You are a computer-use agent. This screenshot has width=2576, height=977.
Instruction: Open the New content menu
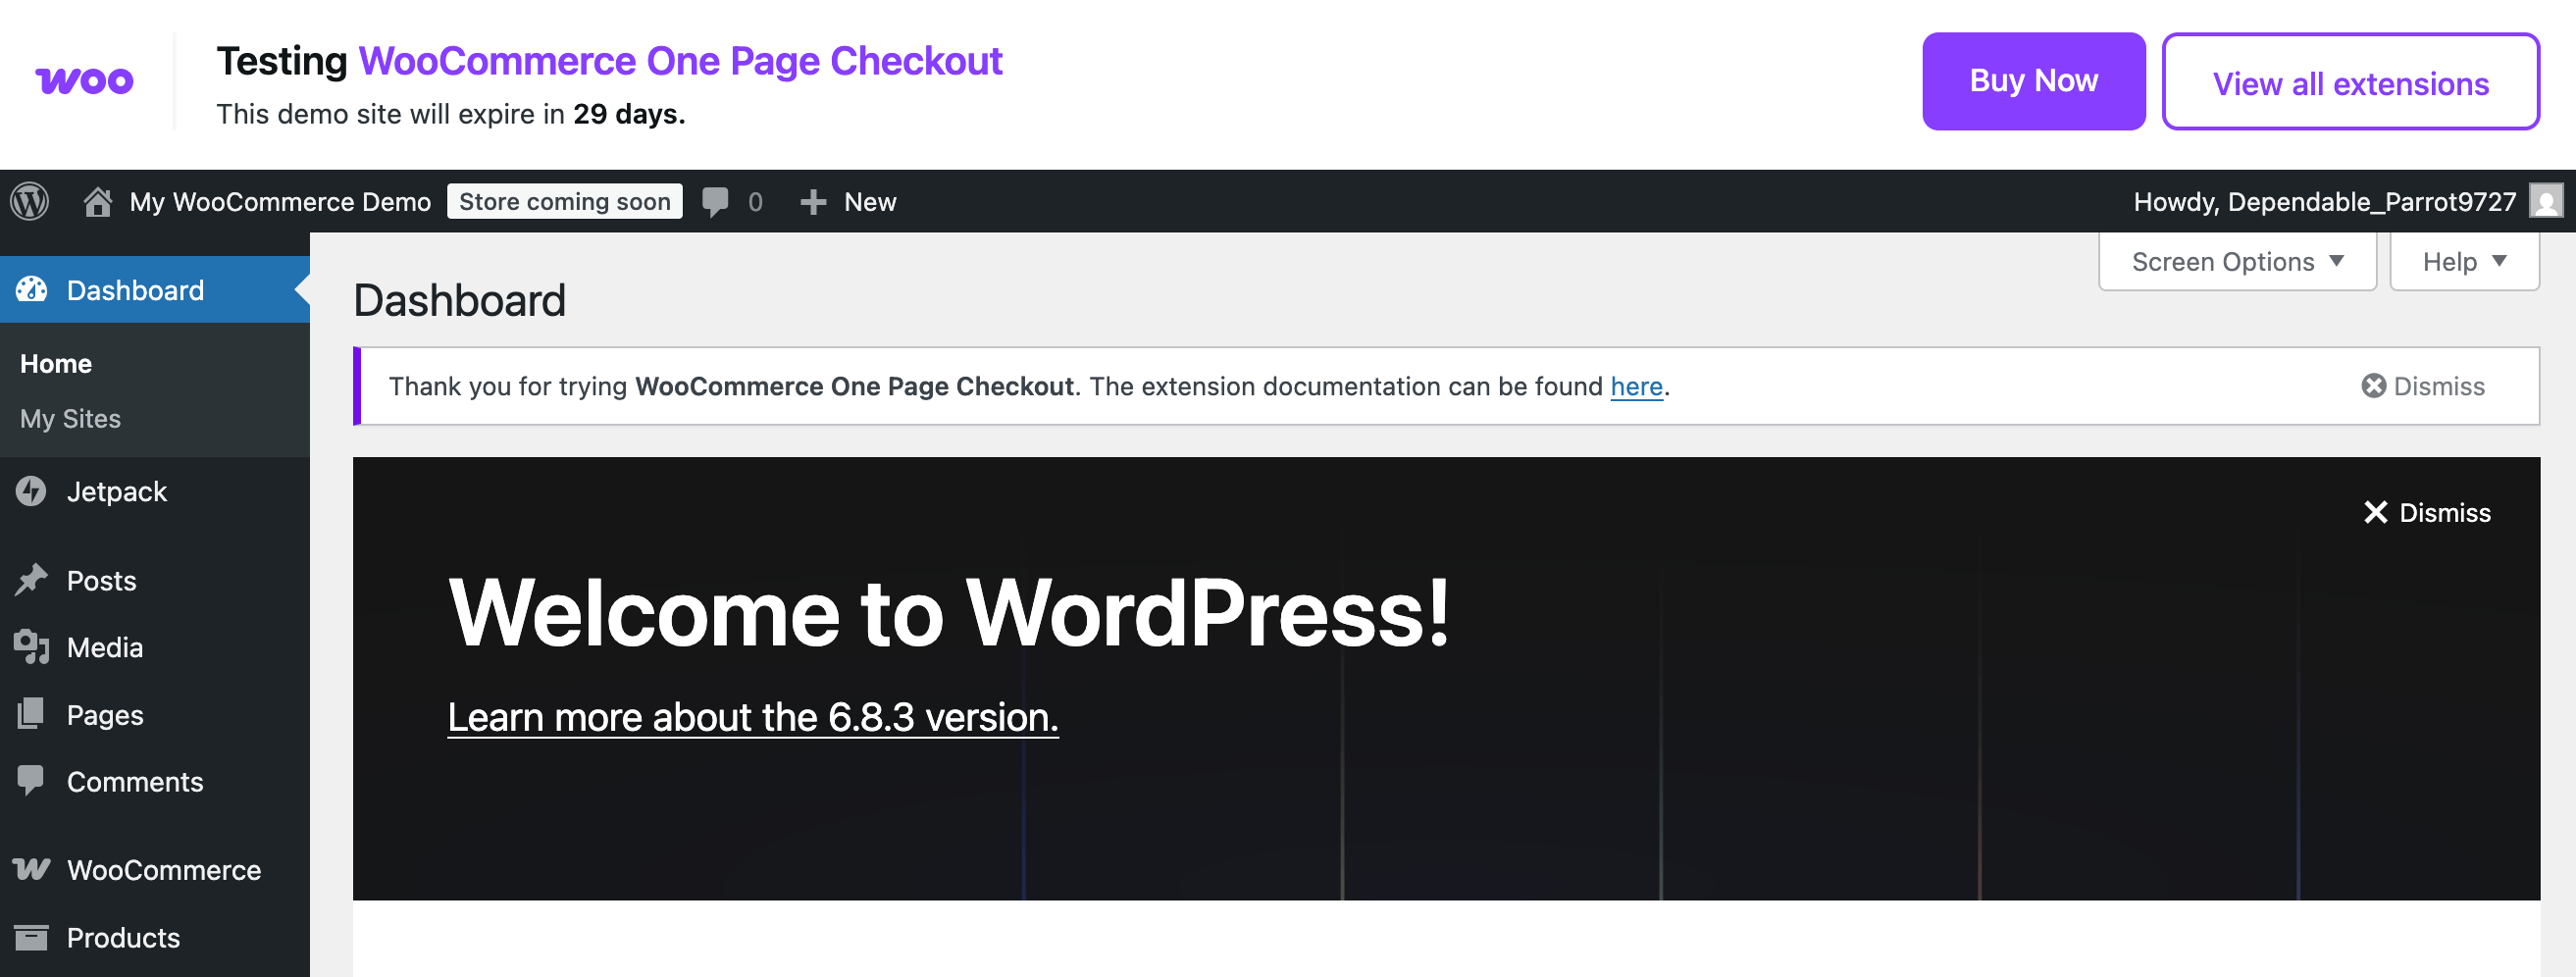click(x=849, y=201)
